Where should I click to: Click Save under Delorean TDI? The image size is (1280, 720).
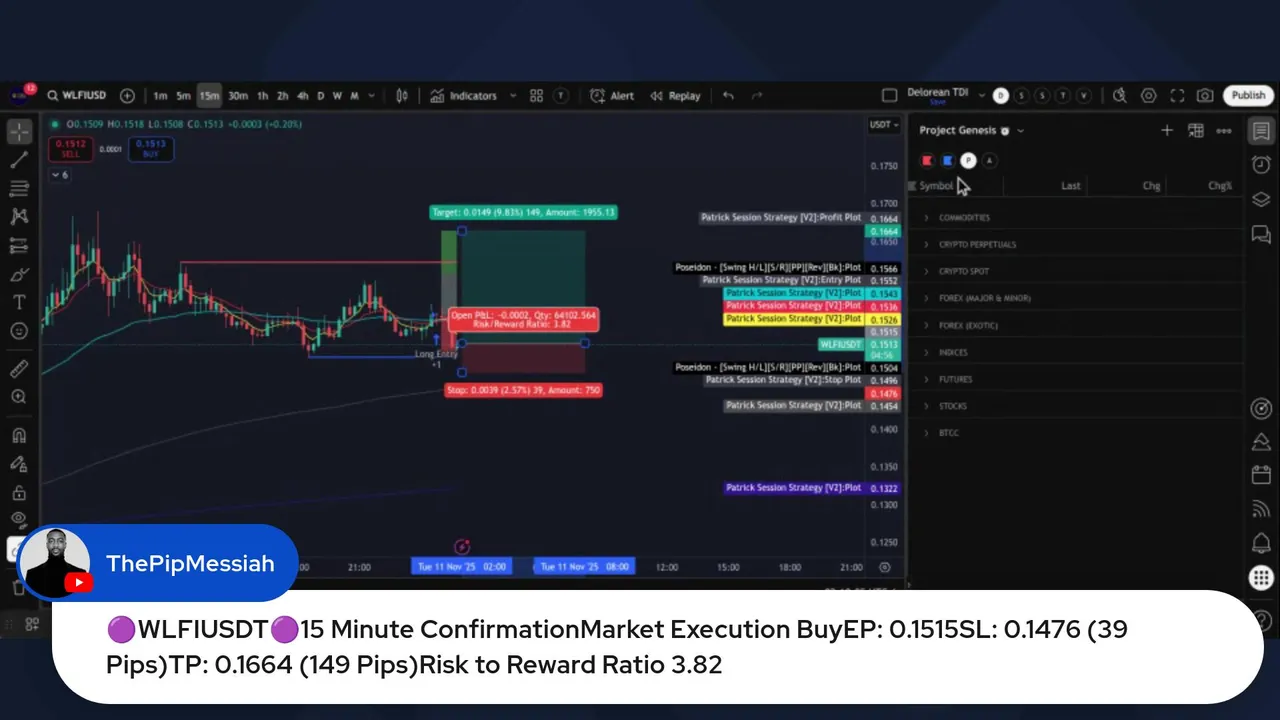937,102
